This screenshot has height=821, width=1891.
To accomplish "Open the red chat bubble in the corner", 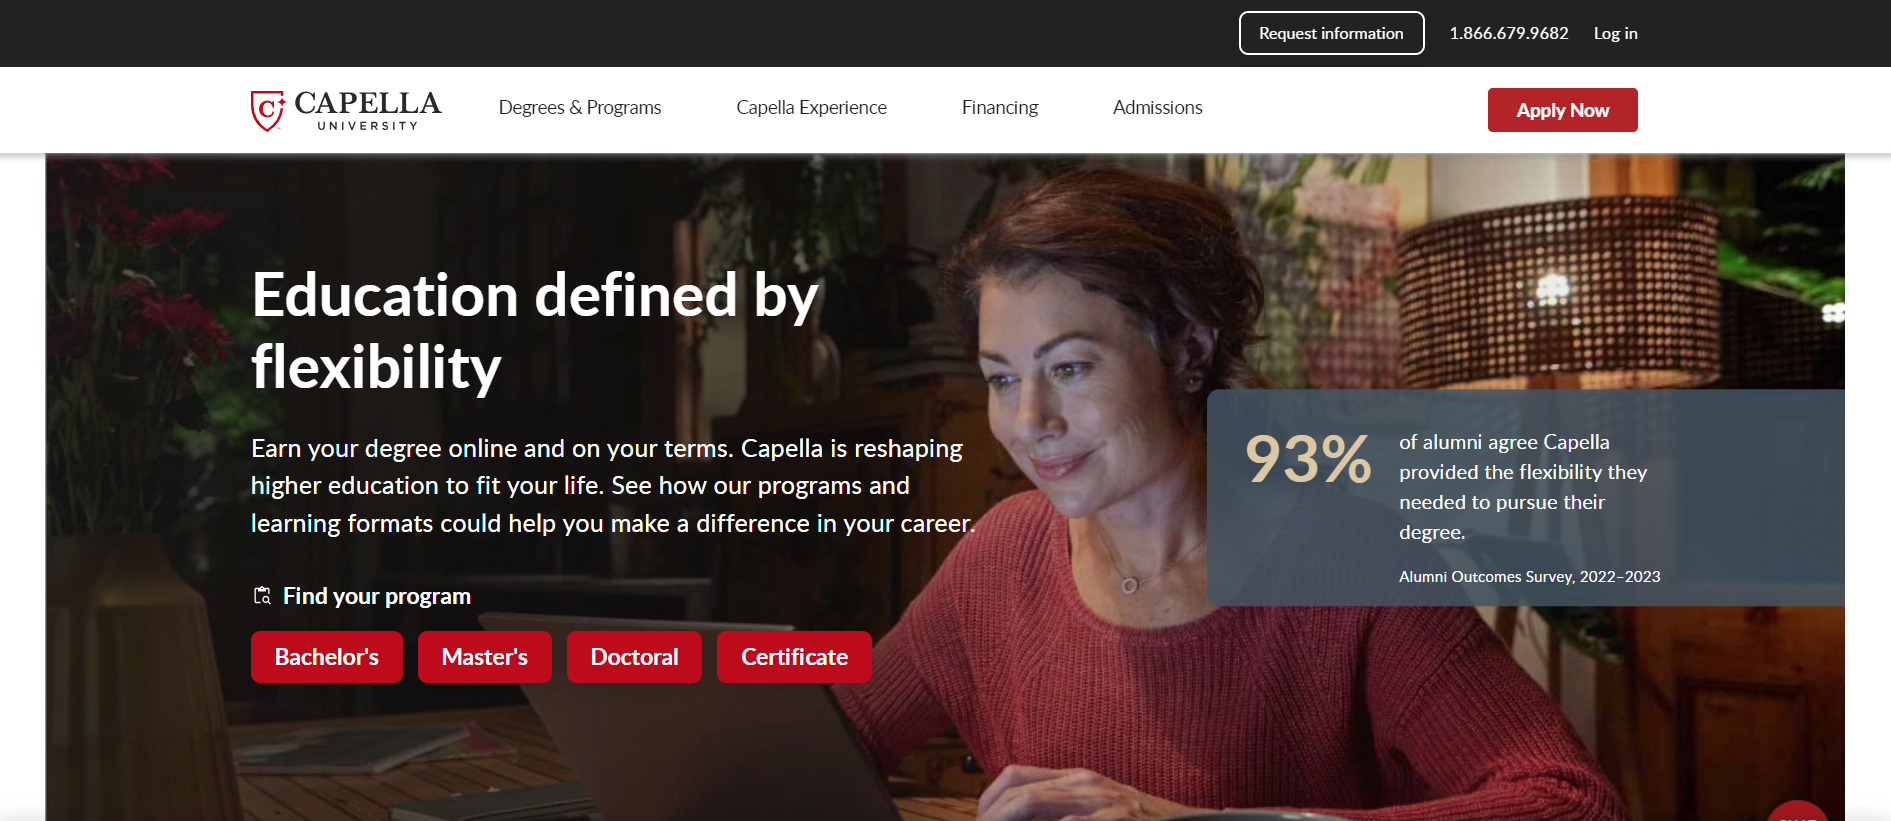I will [x=1798, y=811].
